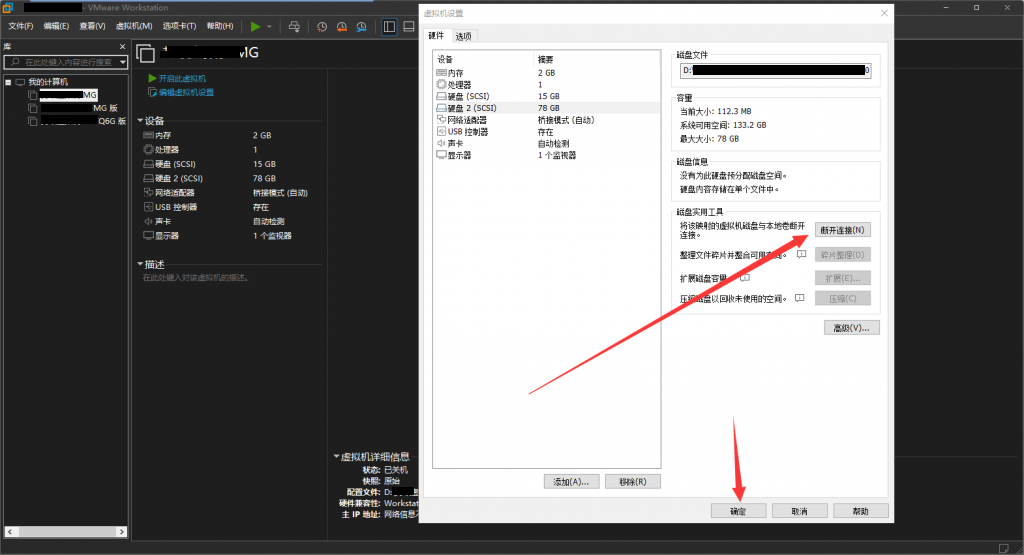
Task: Click info bubble beside 压缩磁盘 text
Action: pyautogui.click(x=799, y=298)
